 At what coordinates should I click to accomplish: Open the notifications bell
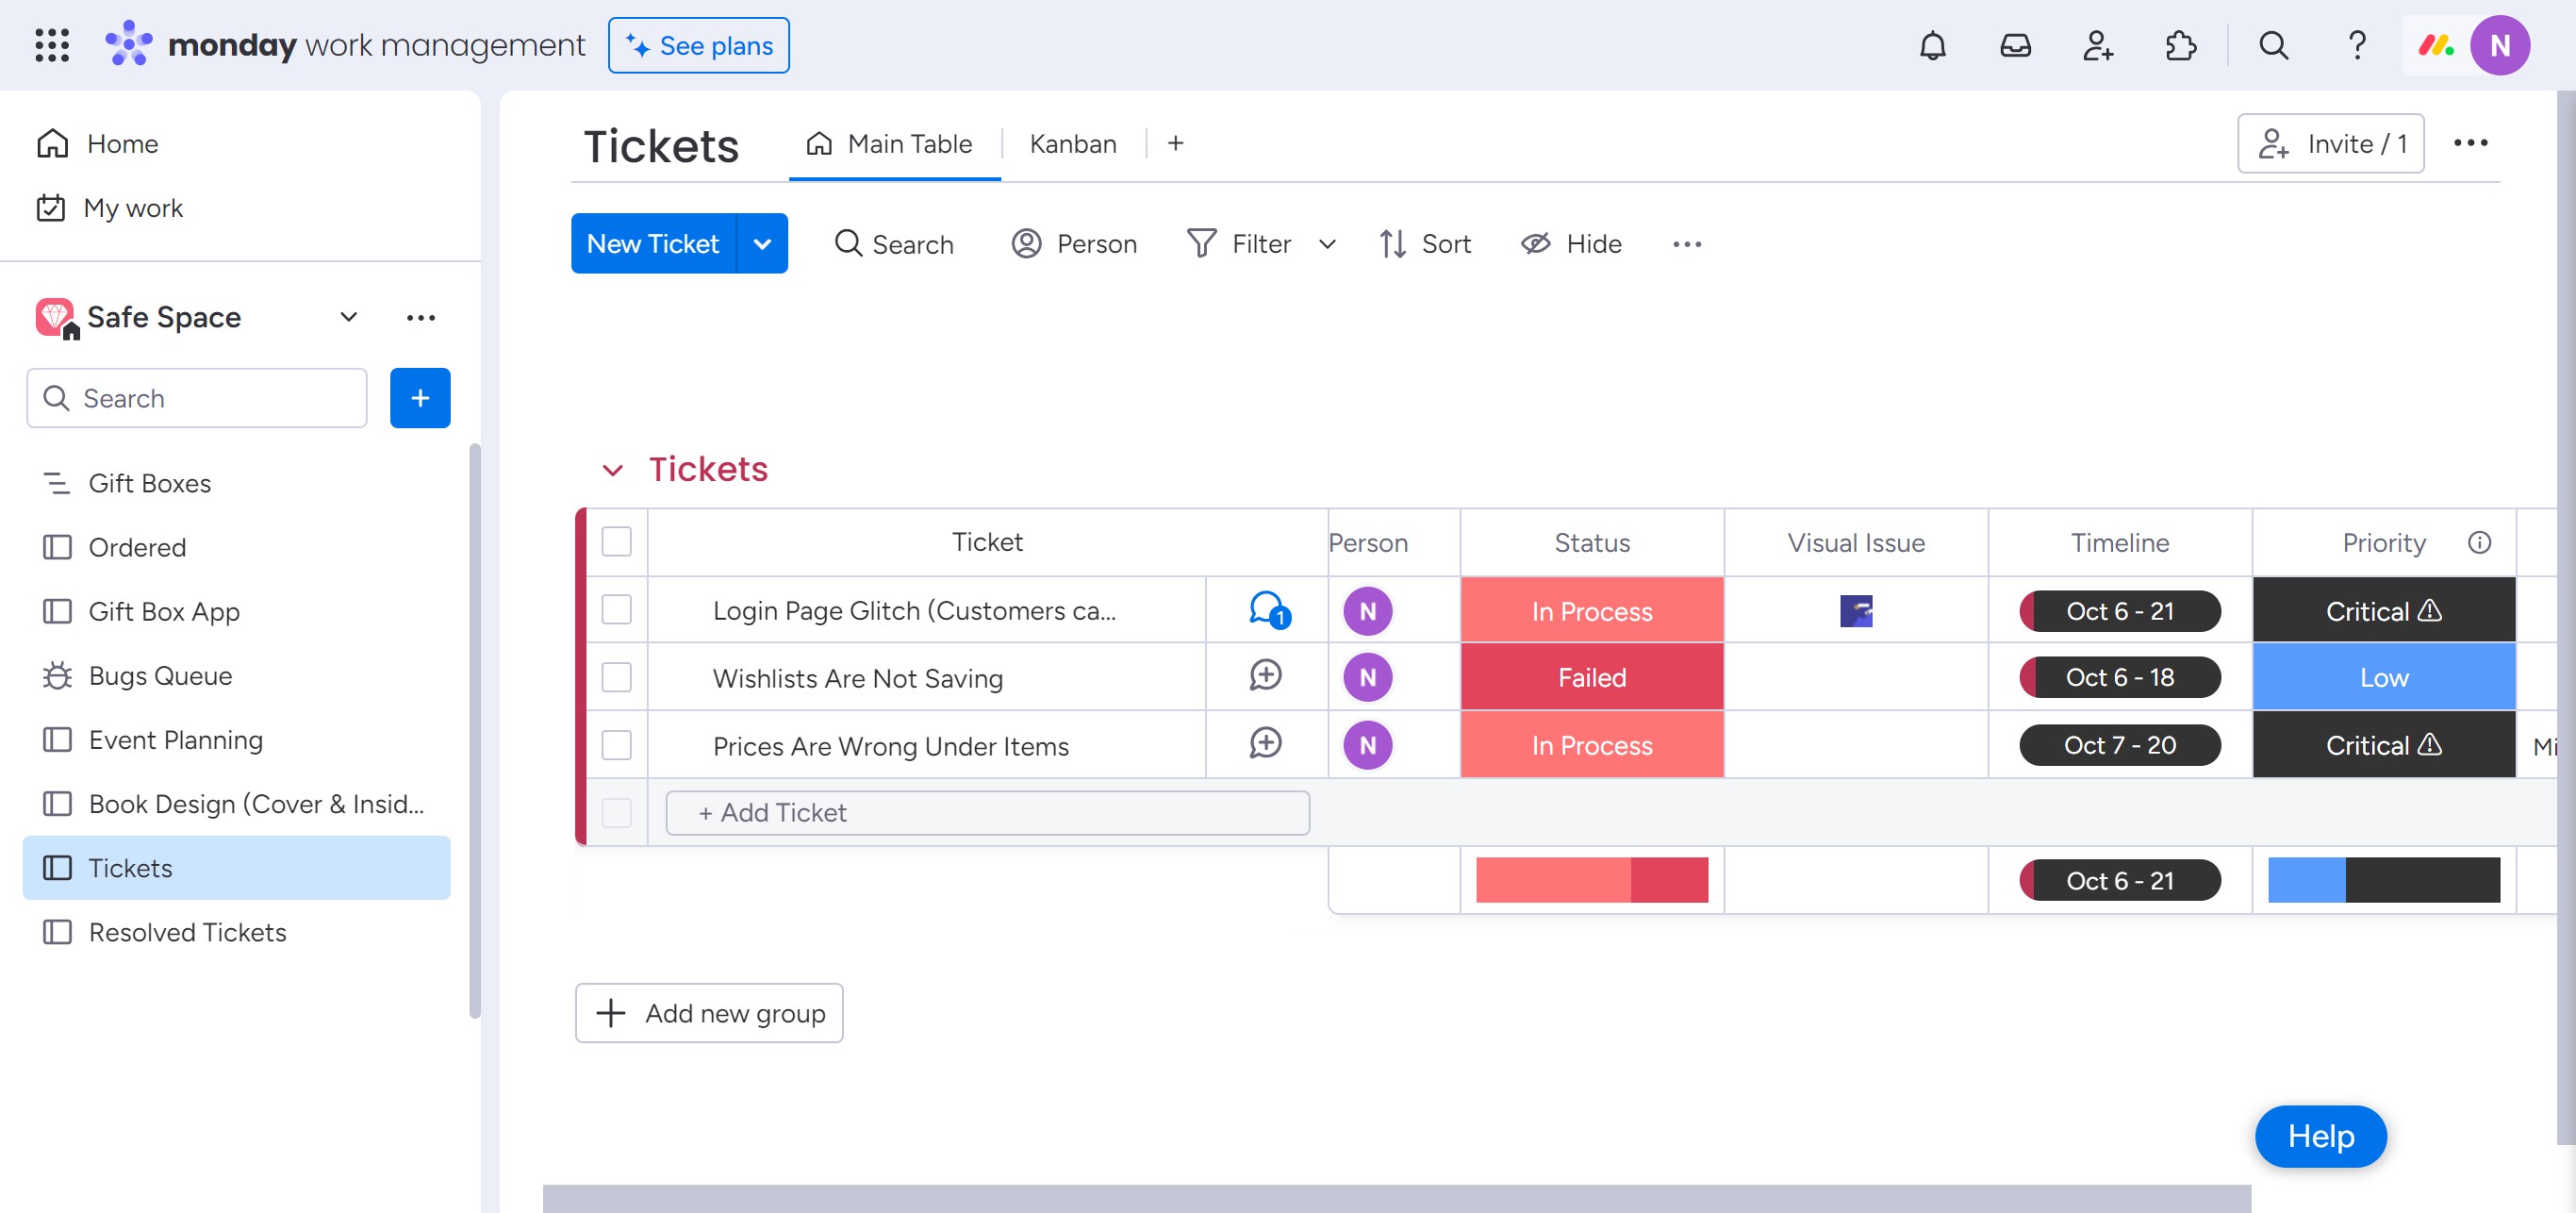tap(1932, 45)
